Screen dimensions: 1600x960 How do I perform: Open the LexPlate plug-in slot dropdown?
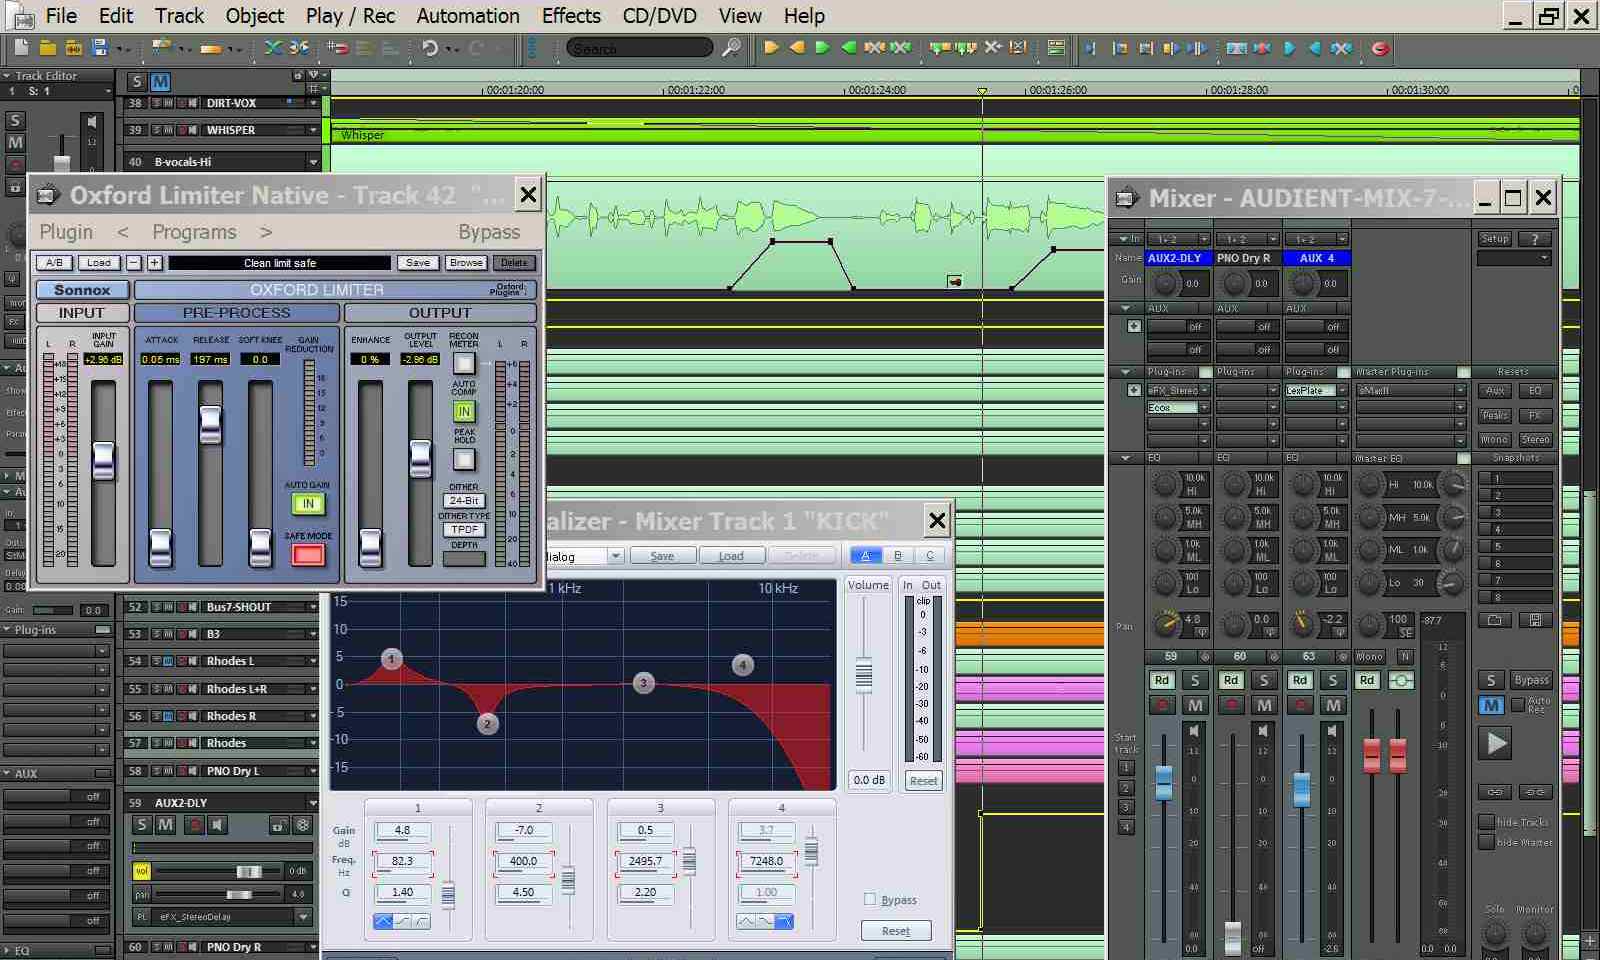pyautogui.click(x=1342, y=390)
